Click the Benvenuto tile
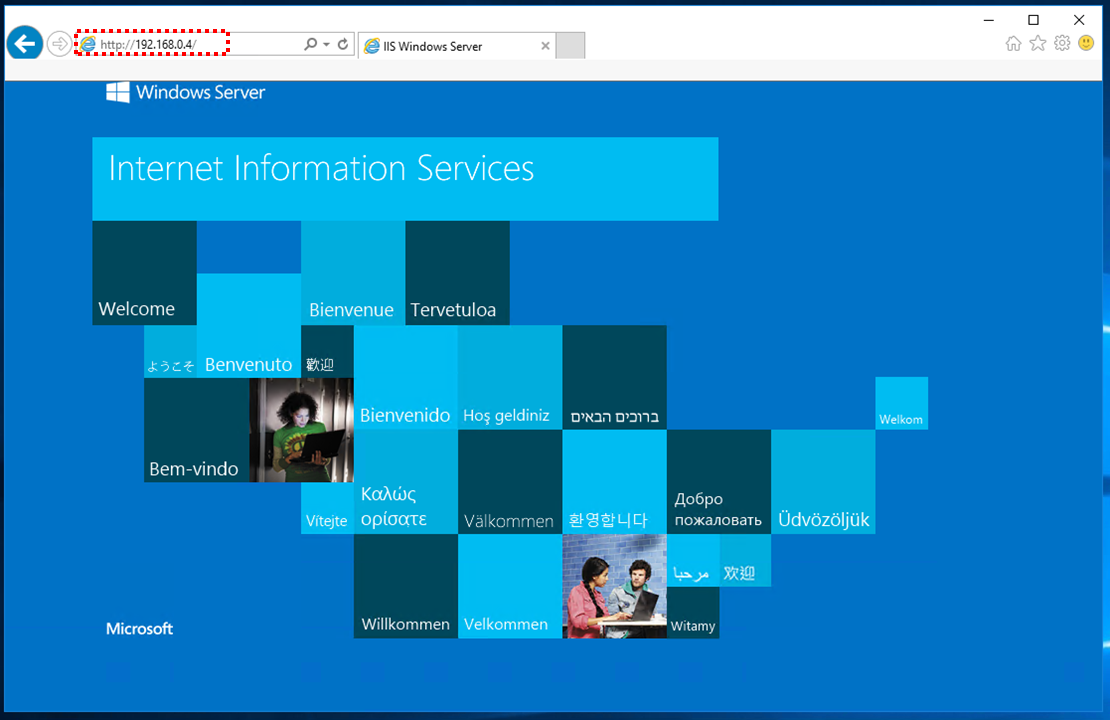 (x=248, y=326)
